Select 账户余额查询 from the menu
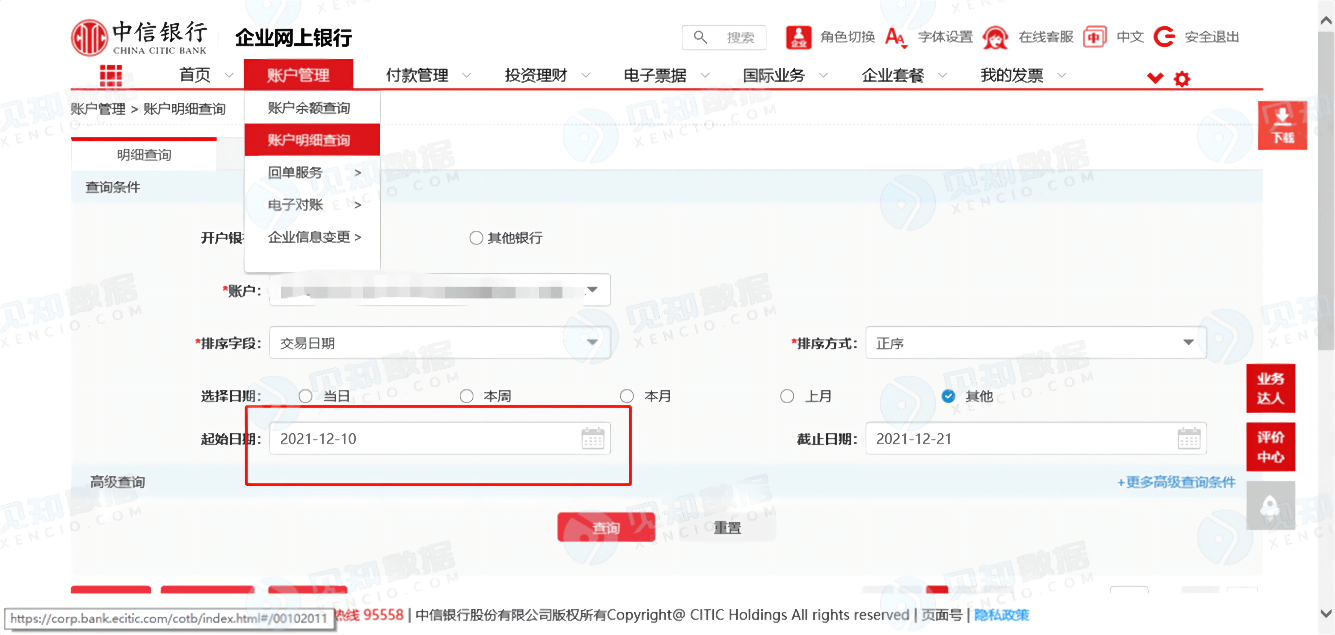1335x635 pixels. [x=309, y=108]
